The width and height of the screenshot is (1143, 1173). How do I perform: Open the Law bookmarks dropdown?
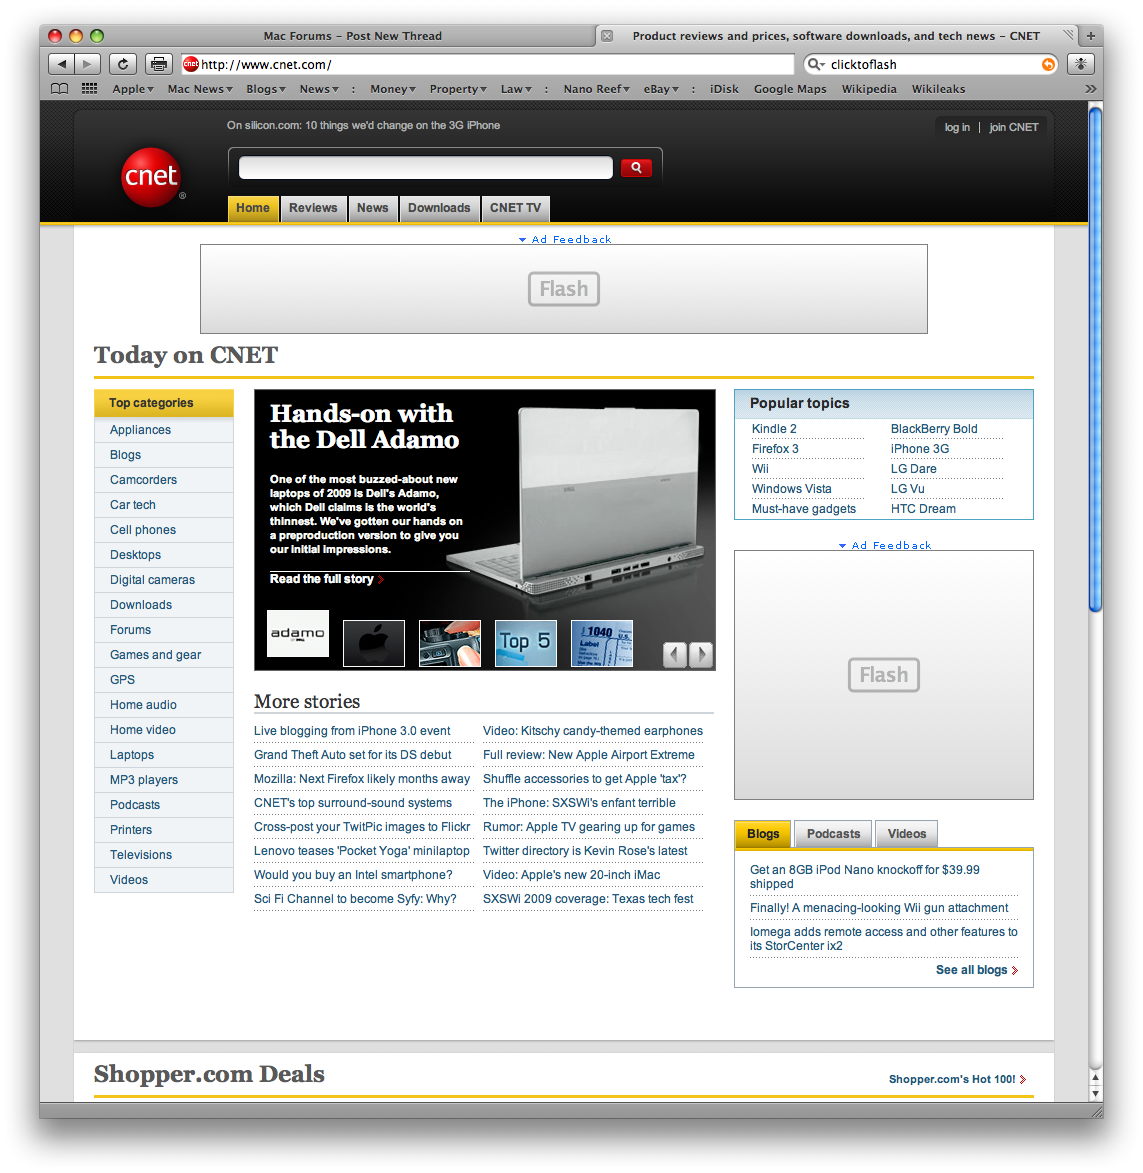[x=516, y=89]
